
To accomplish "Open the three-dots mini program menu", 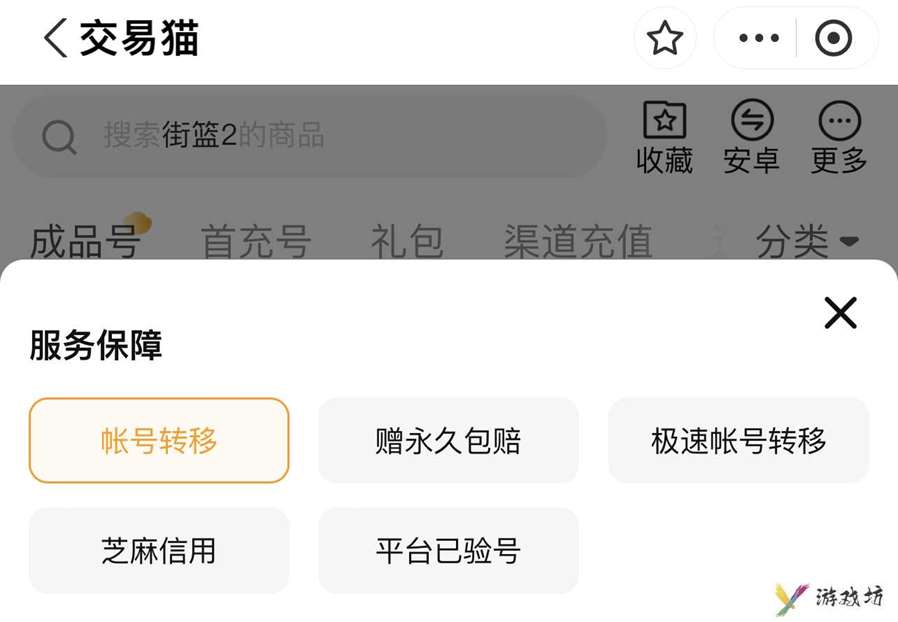I will pyautogui.click(x=759, y=38).
